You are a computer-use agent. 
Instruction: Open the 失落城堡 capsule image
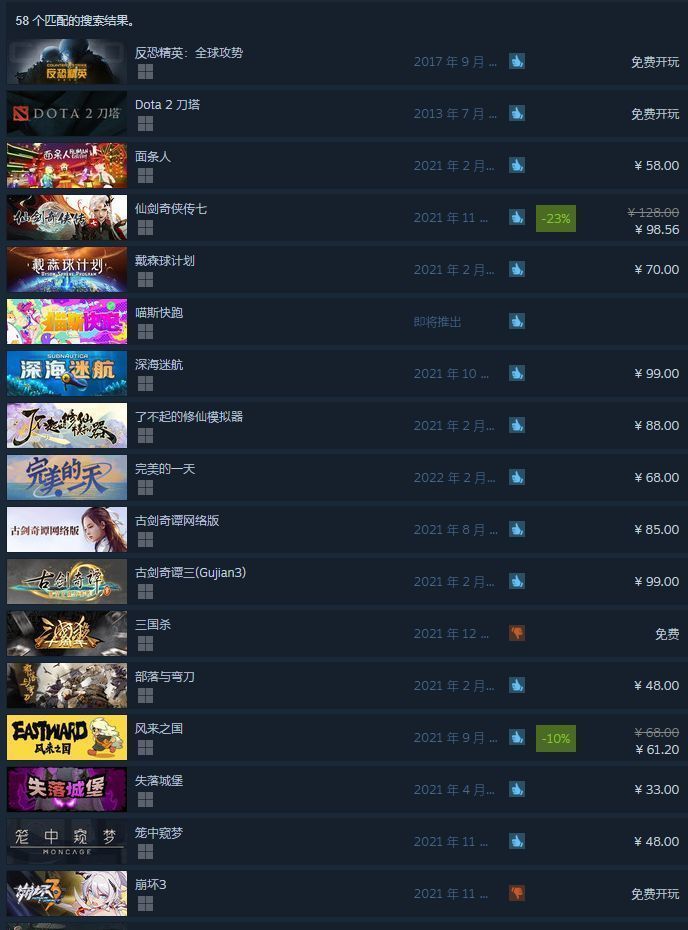point(67,789)
